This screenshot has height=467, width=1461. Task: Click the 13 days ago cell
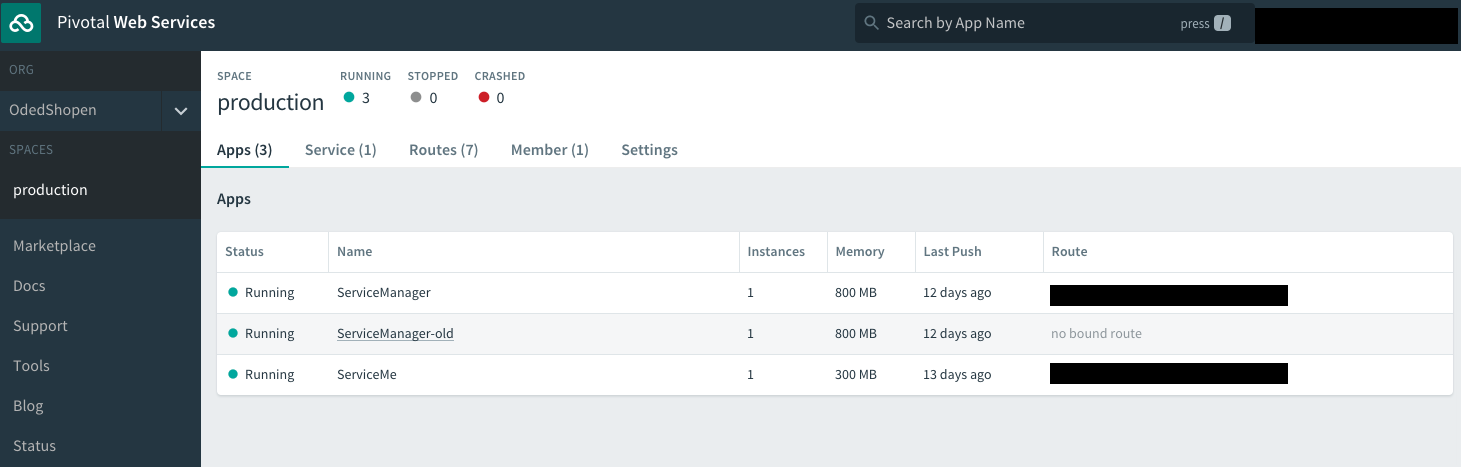click(x=957, y=375)
